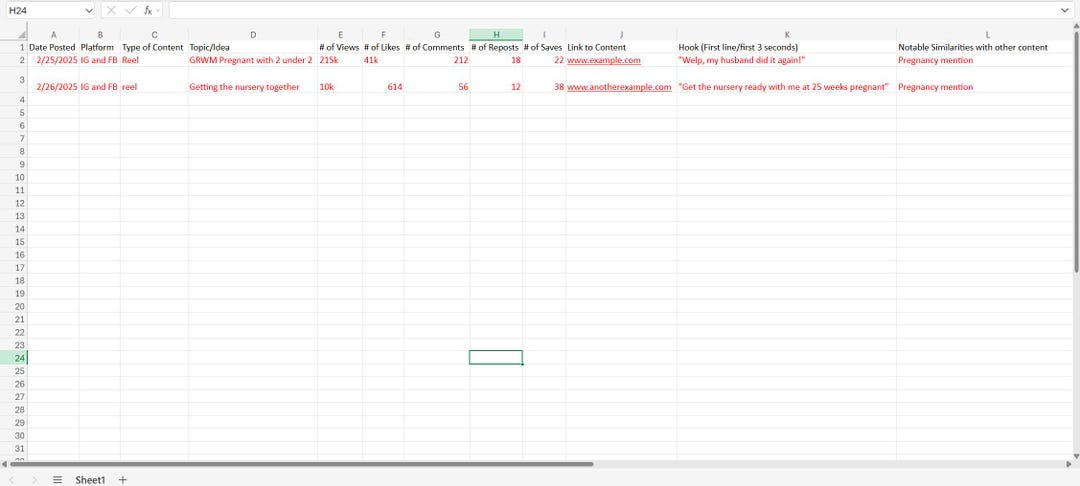Click the Enter checkmark formula icon

click(130, 10)
